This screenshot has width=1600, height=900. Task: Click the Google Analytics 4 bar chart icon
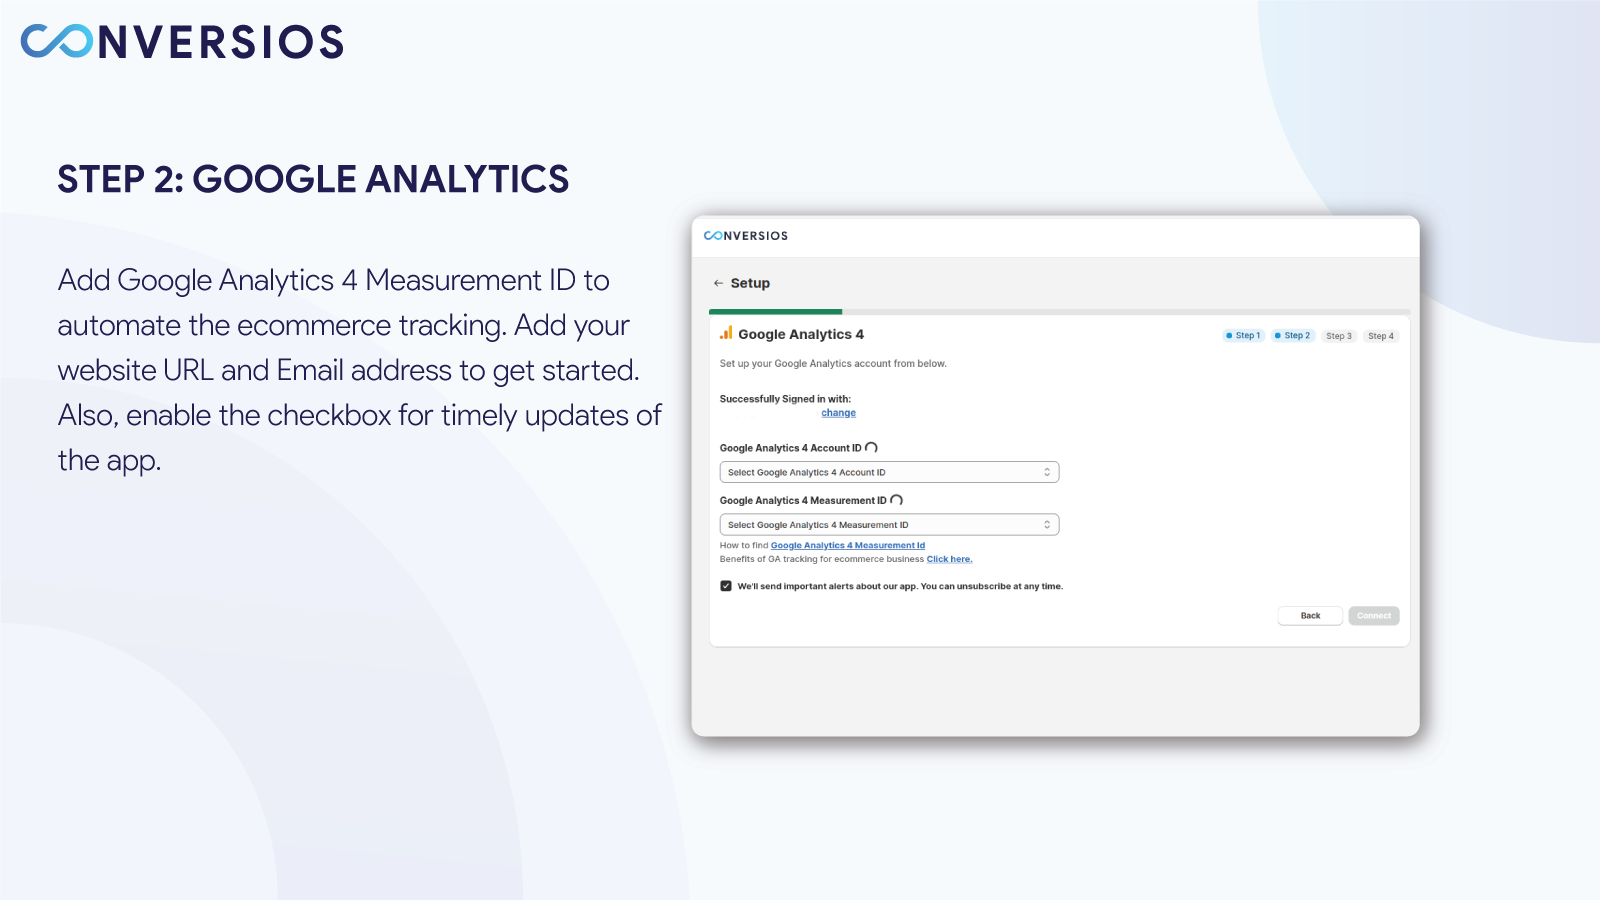pyautogui.click(x=726, y=333)
